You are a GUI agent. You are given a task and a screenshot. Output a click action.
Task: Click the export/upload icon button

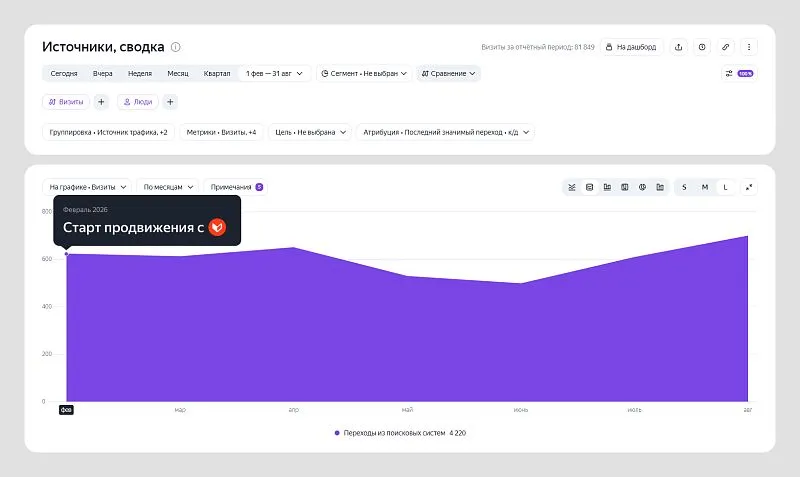tap(679, 47)
